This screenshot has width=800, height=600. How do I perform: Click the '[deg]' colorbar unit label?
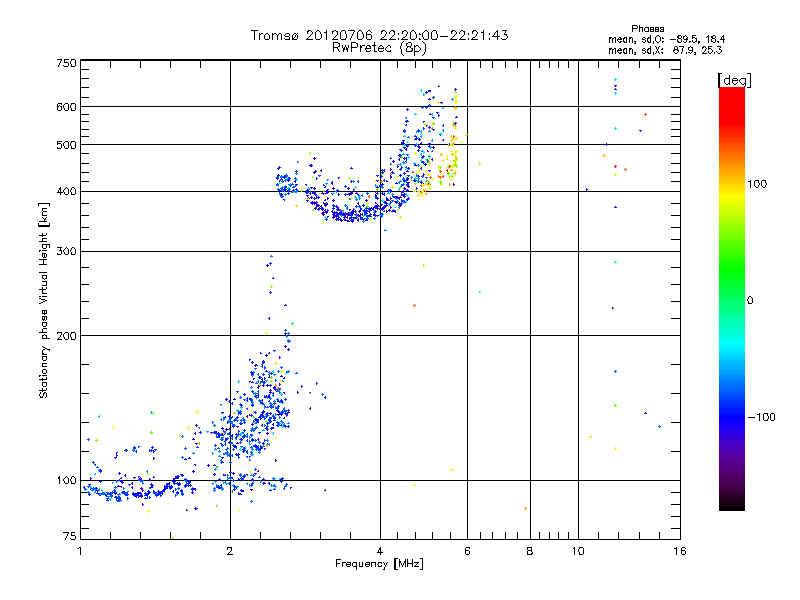pos(734,80)
